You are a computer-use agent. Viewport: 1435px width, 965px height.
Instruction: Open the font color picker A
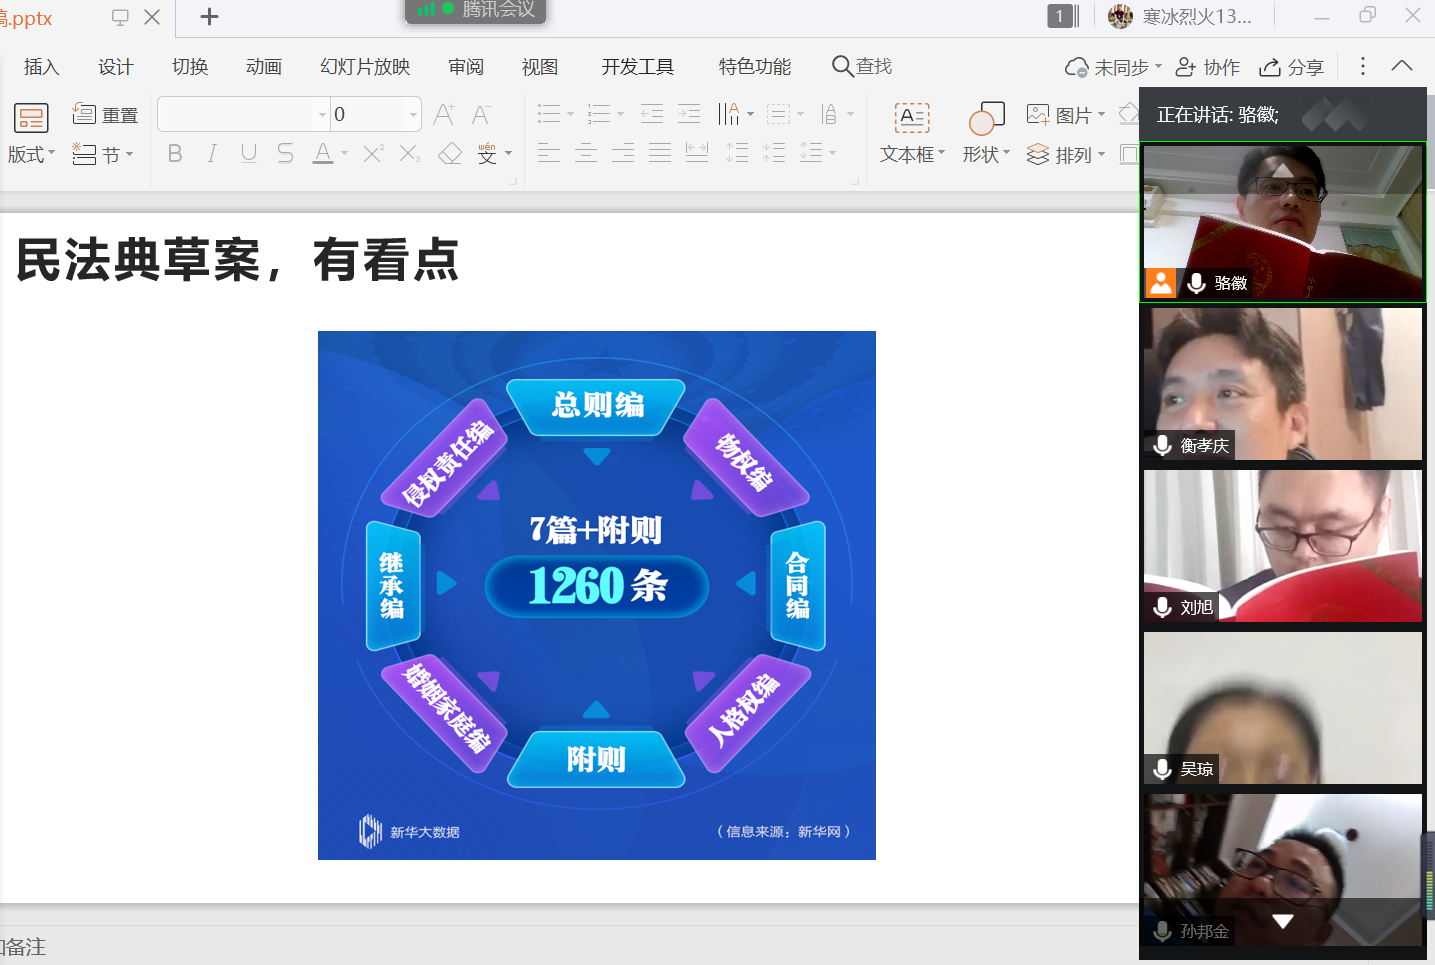click(322, 153)
